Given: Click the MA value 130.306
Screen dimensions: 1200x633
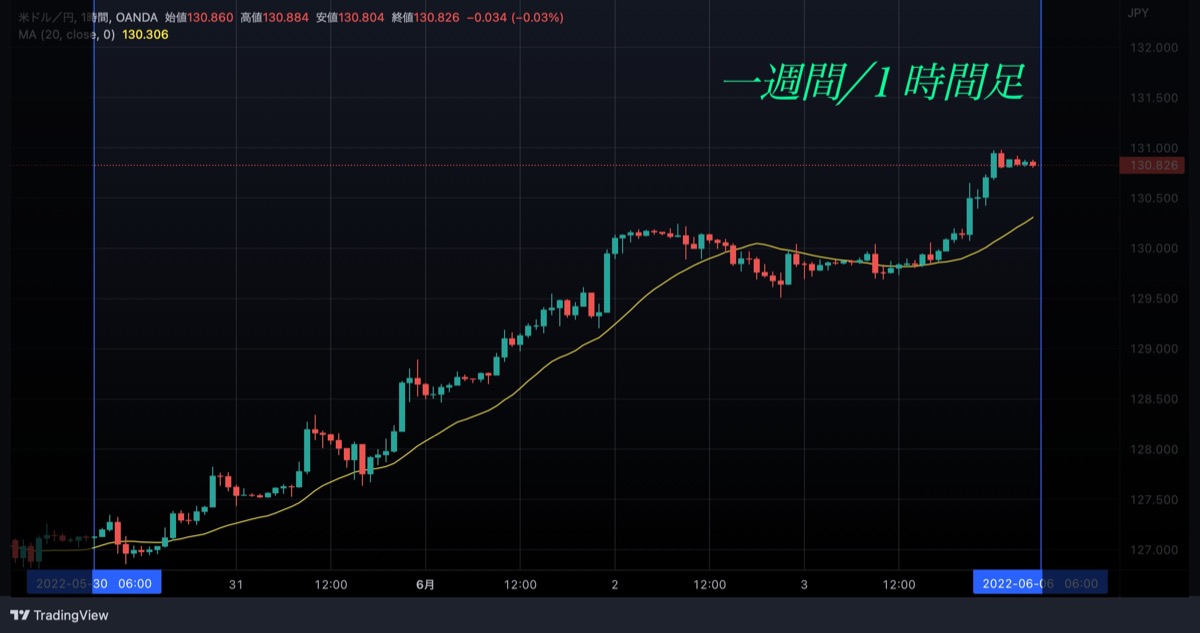Looking at the screenshot, I should (x=145, y=34).
